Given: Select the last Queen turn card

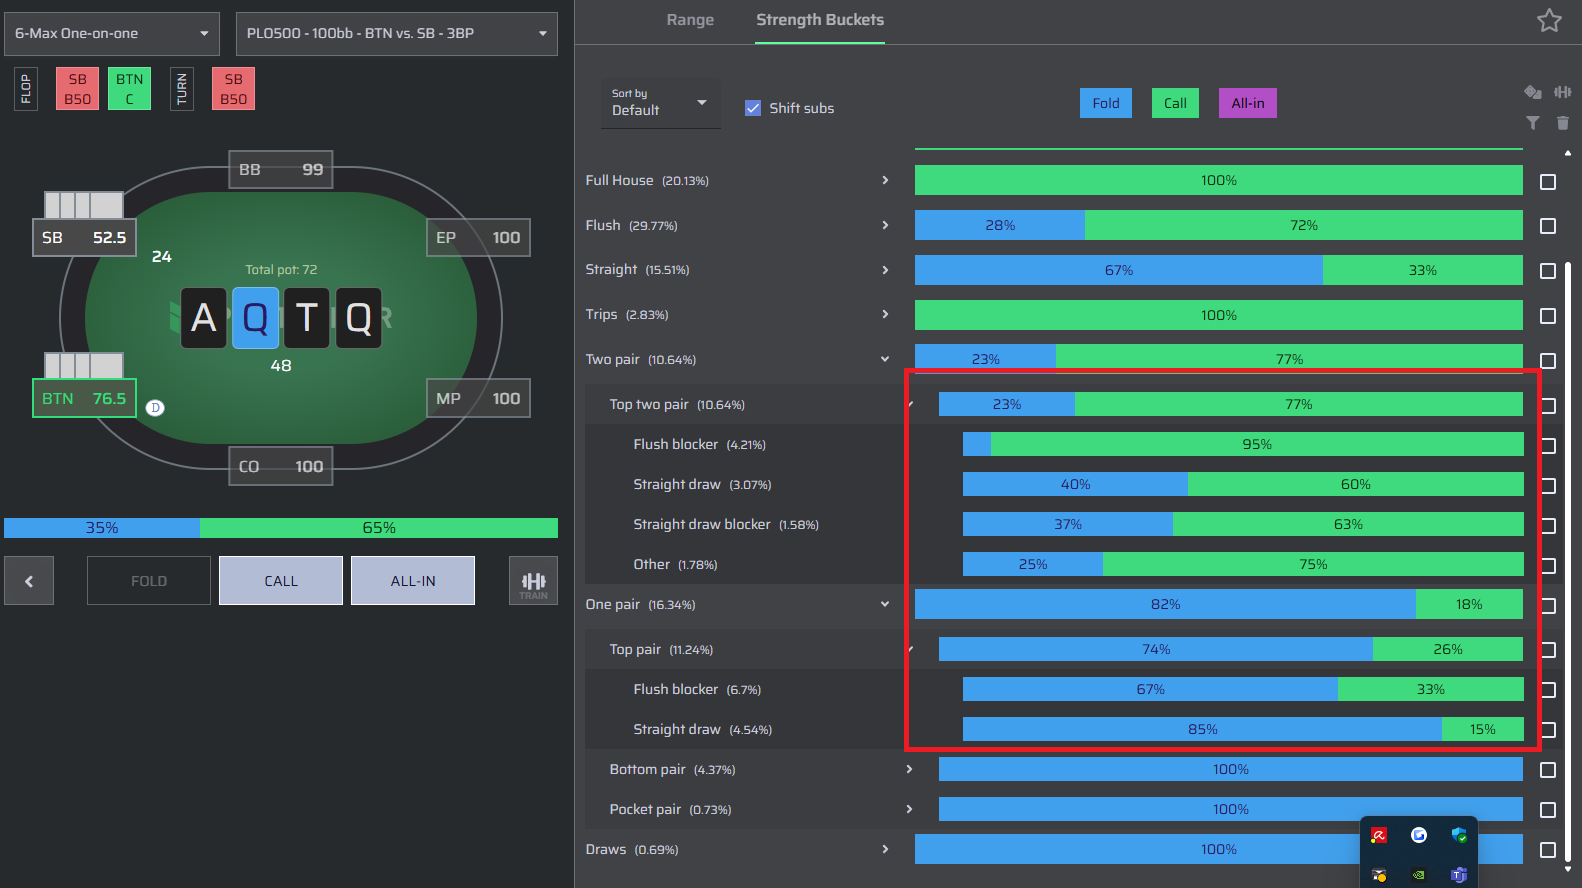Looking at the screenshot, I should coord(359,318).
